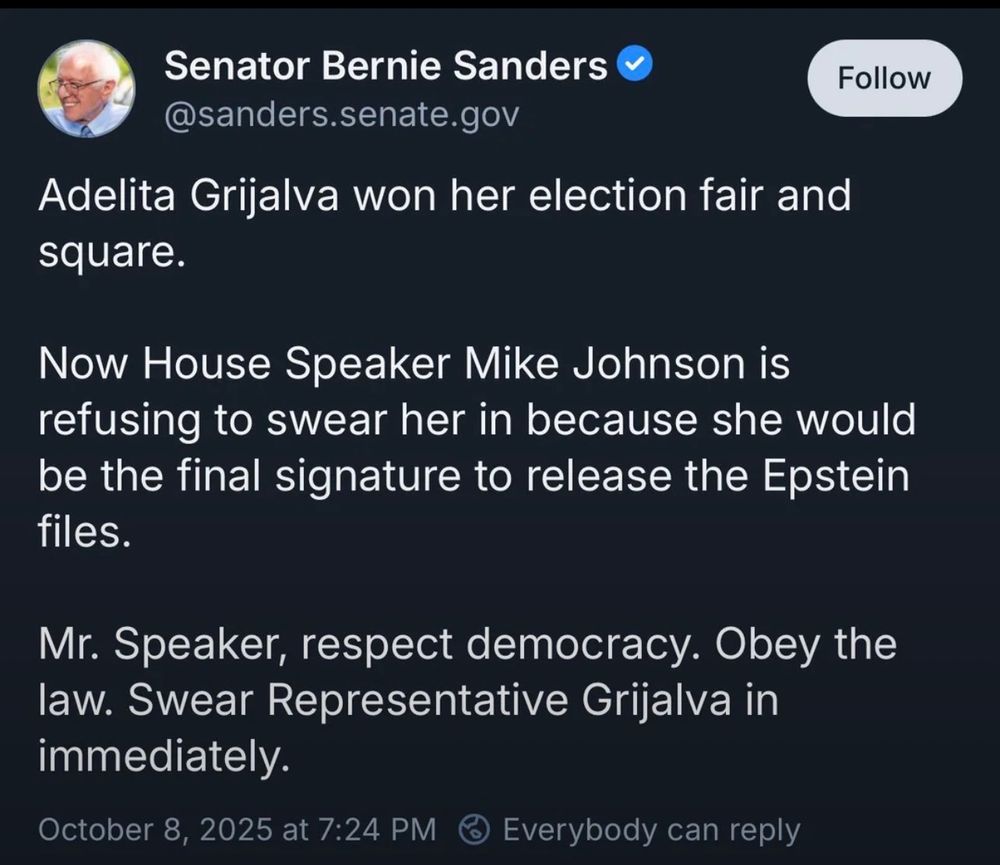Click the @sanders.senate.gov handle
1000x865 pixels.
341,115
